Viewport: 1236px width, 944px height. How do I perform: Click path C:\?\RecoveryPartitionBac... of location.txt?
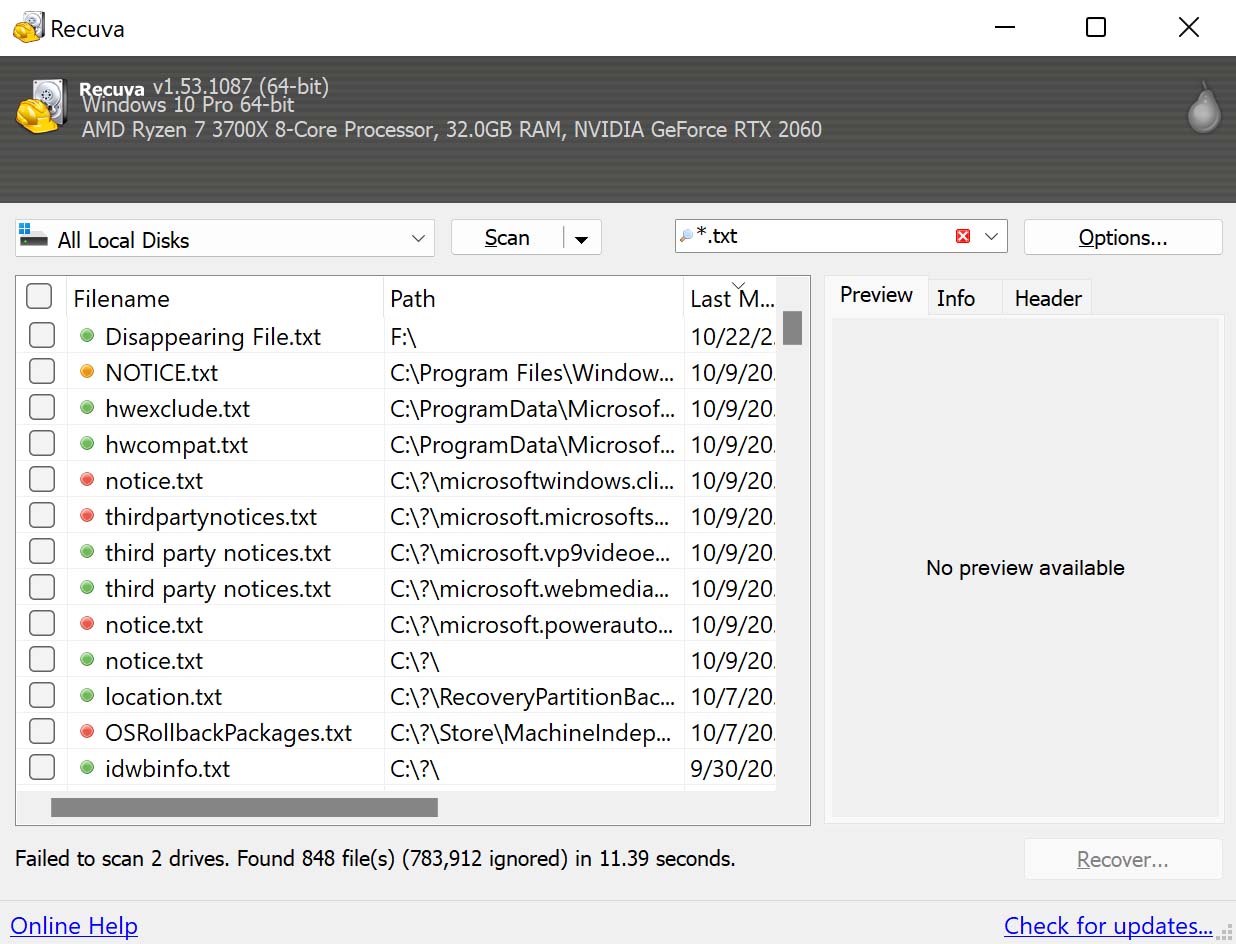click(532, 697)
